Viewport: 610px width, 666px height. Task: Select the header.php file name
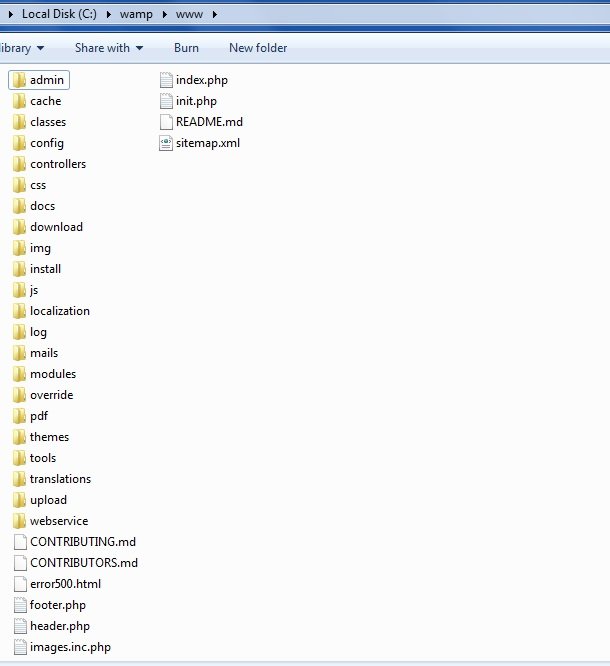point(60,626)
